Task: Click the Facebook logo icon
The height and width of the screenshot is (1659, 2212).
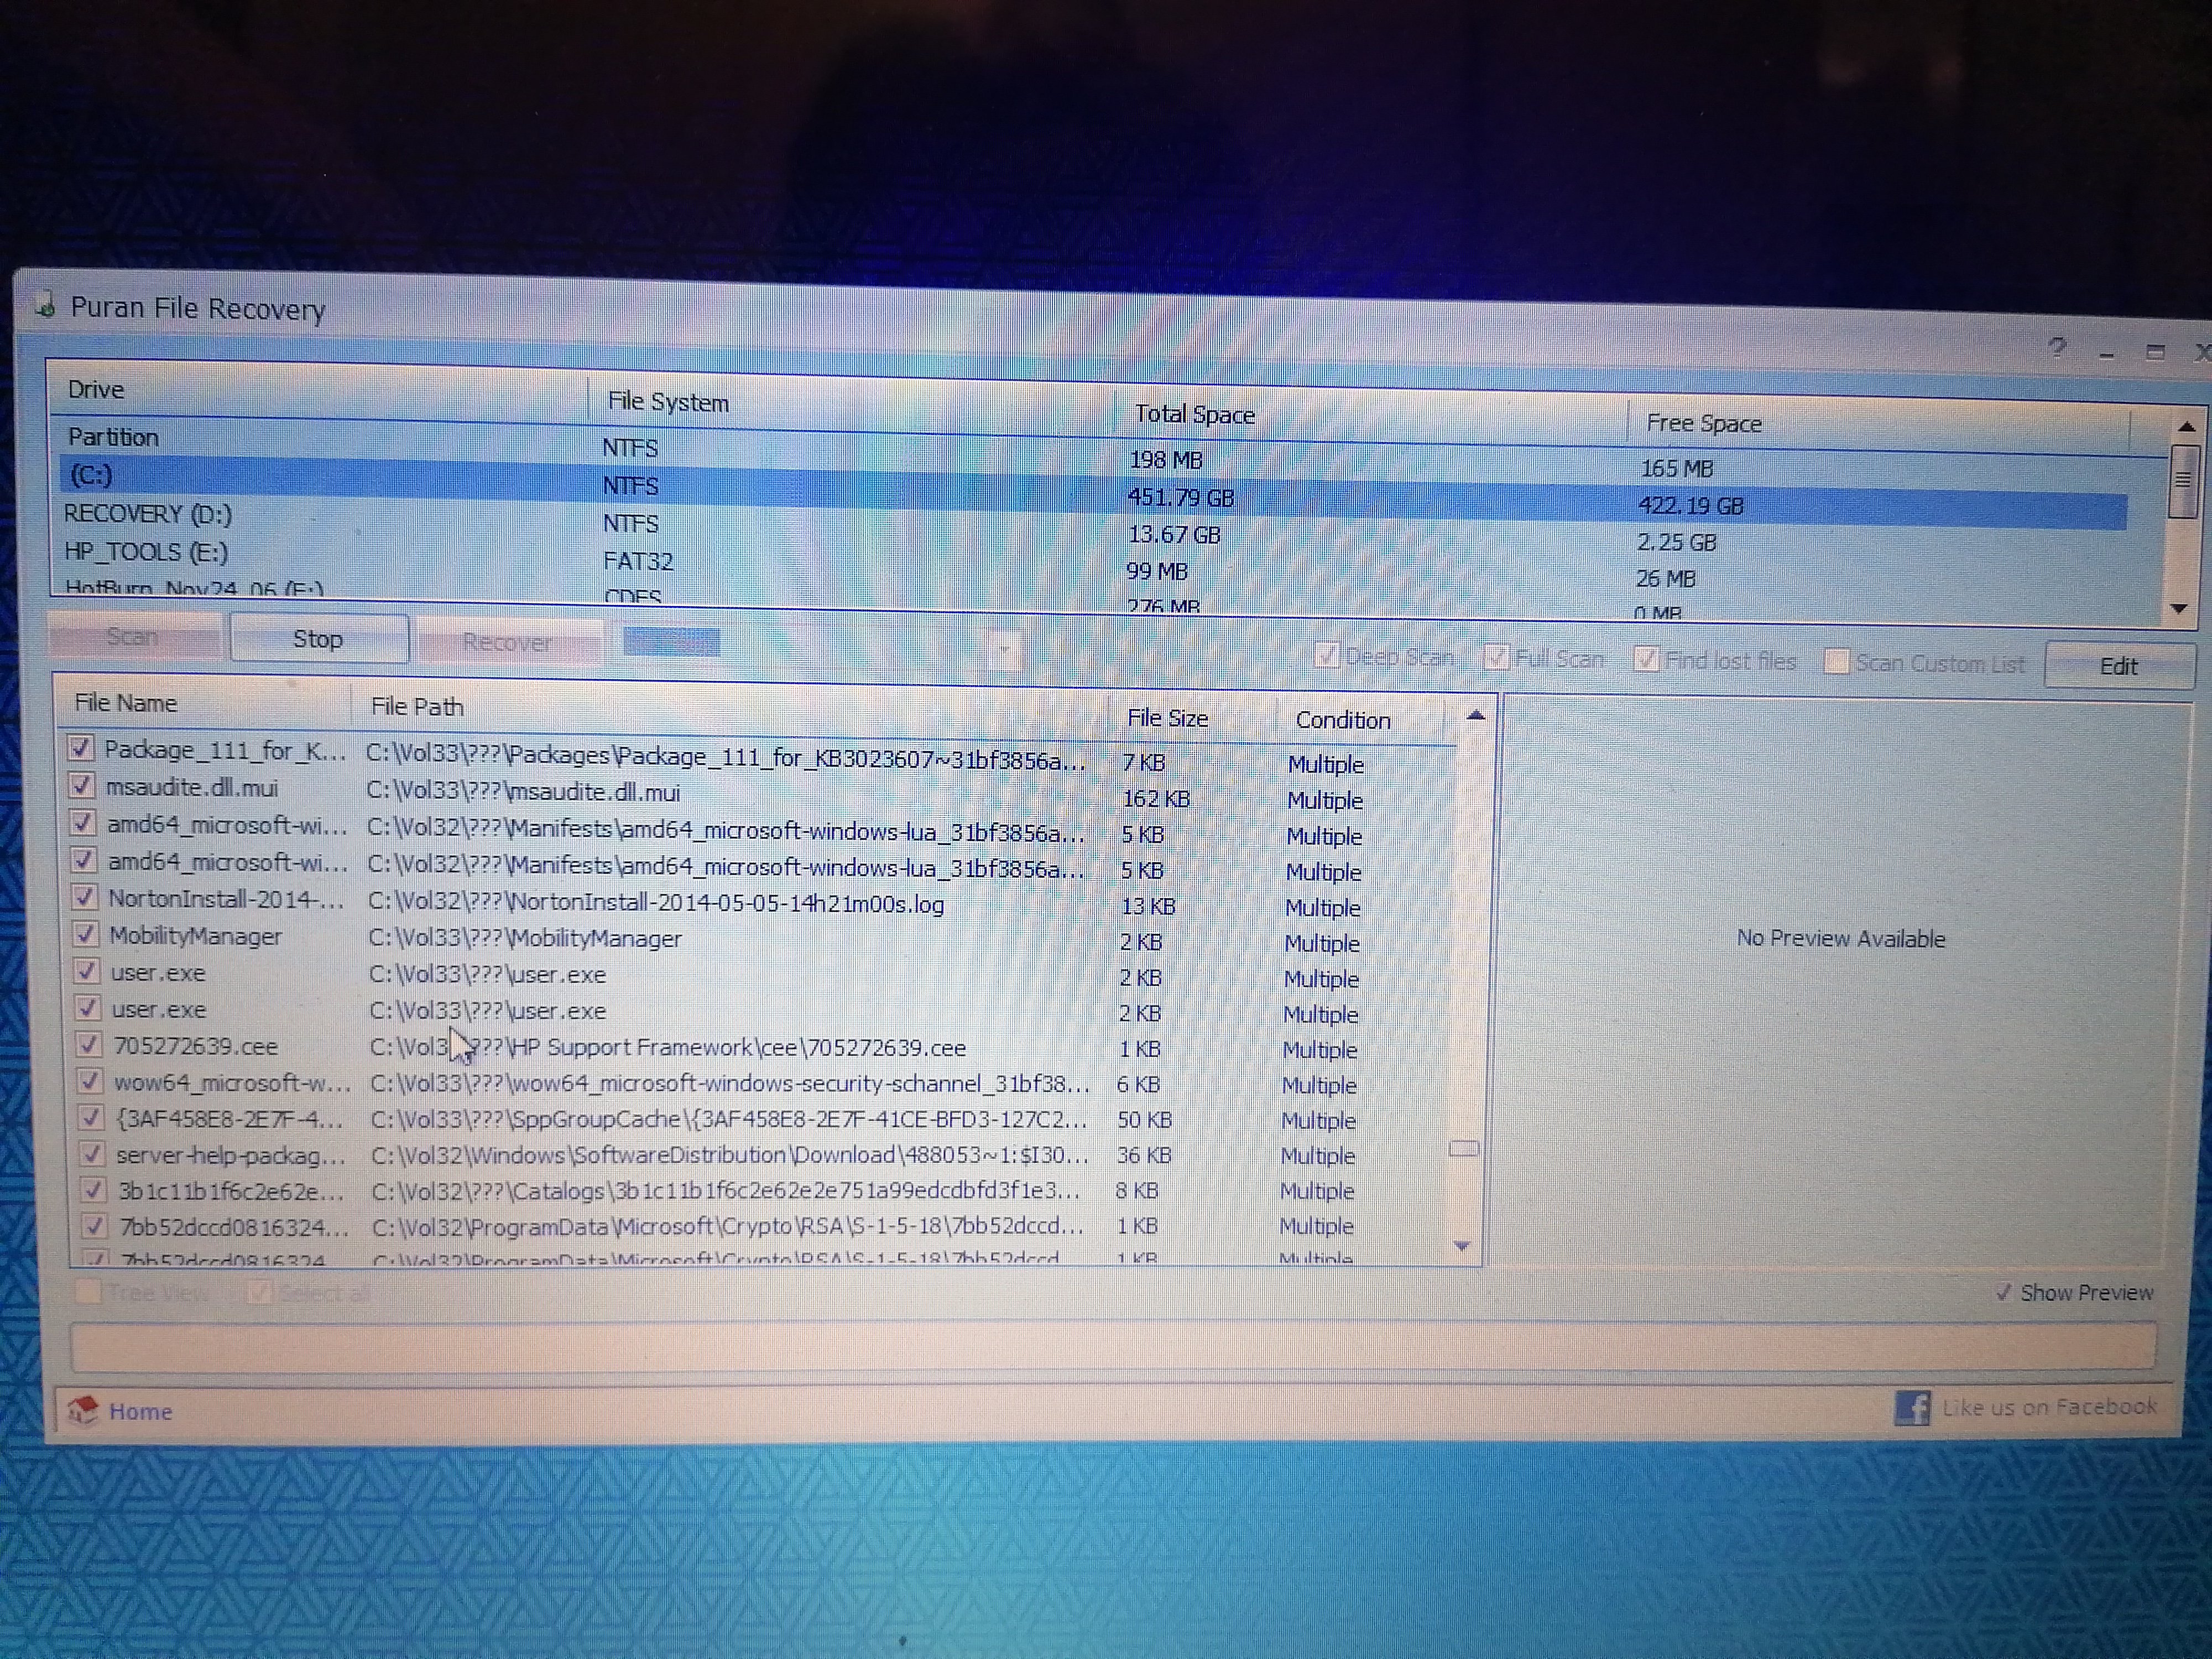Action: pos(1912,1408)
